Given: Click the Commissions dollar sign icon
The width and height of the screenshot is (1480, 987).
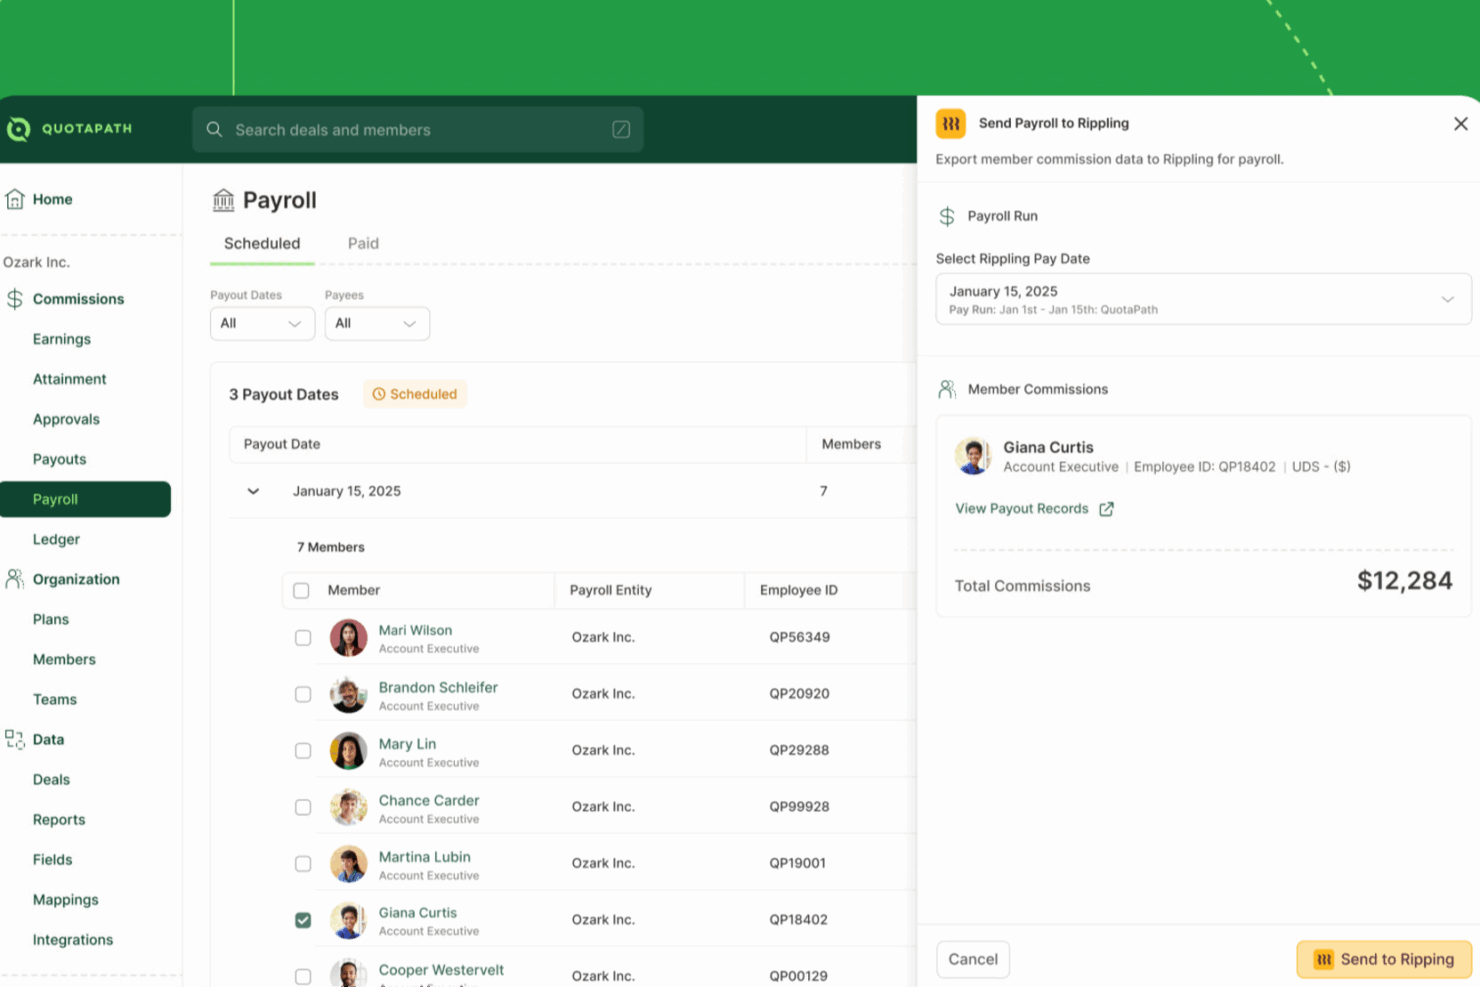Looking at the screenshot, I should coord(15,299).
